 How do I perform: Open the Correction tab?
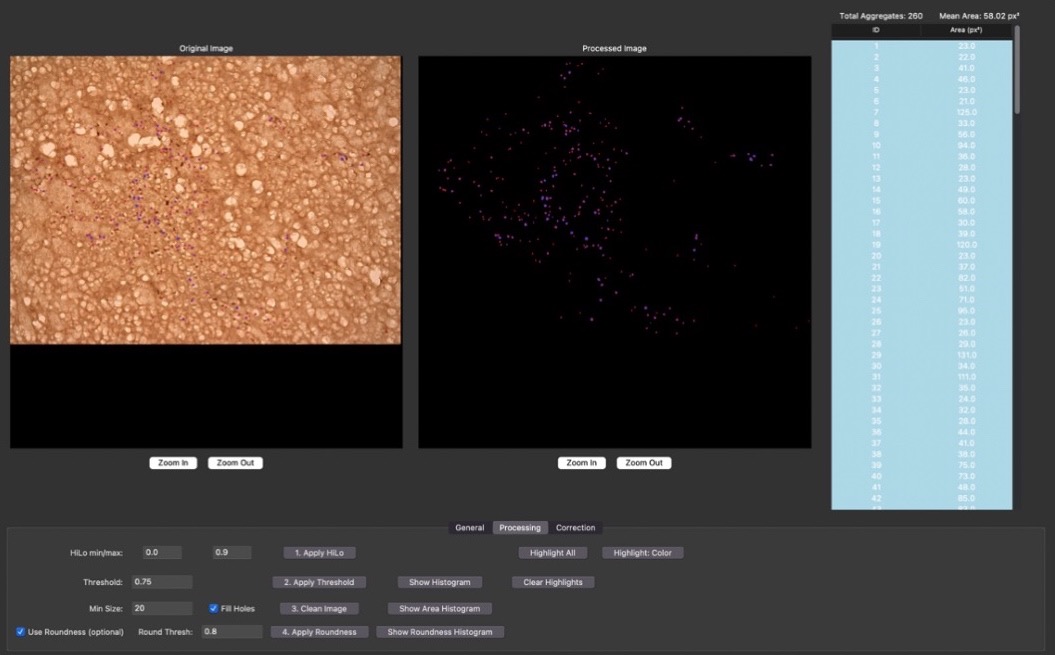575,528
